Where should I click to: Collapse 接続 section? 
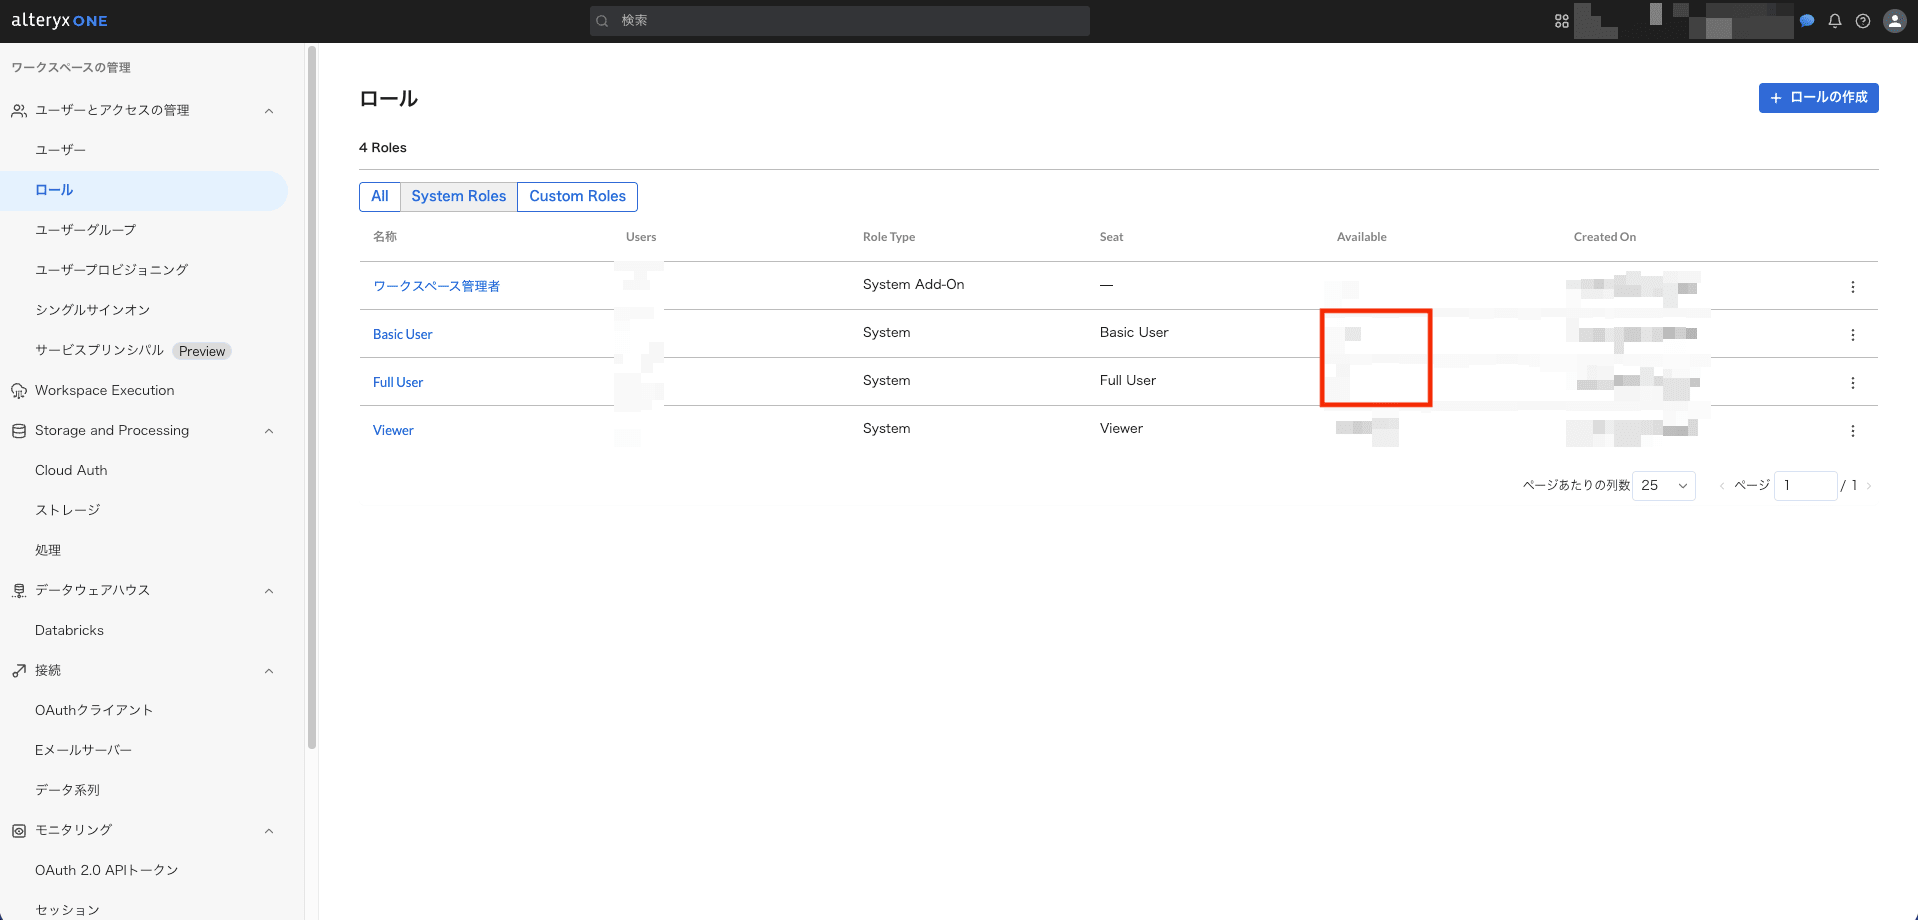(269, 671)
